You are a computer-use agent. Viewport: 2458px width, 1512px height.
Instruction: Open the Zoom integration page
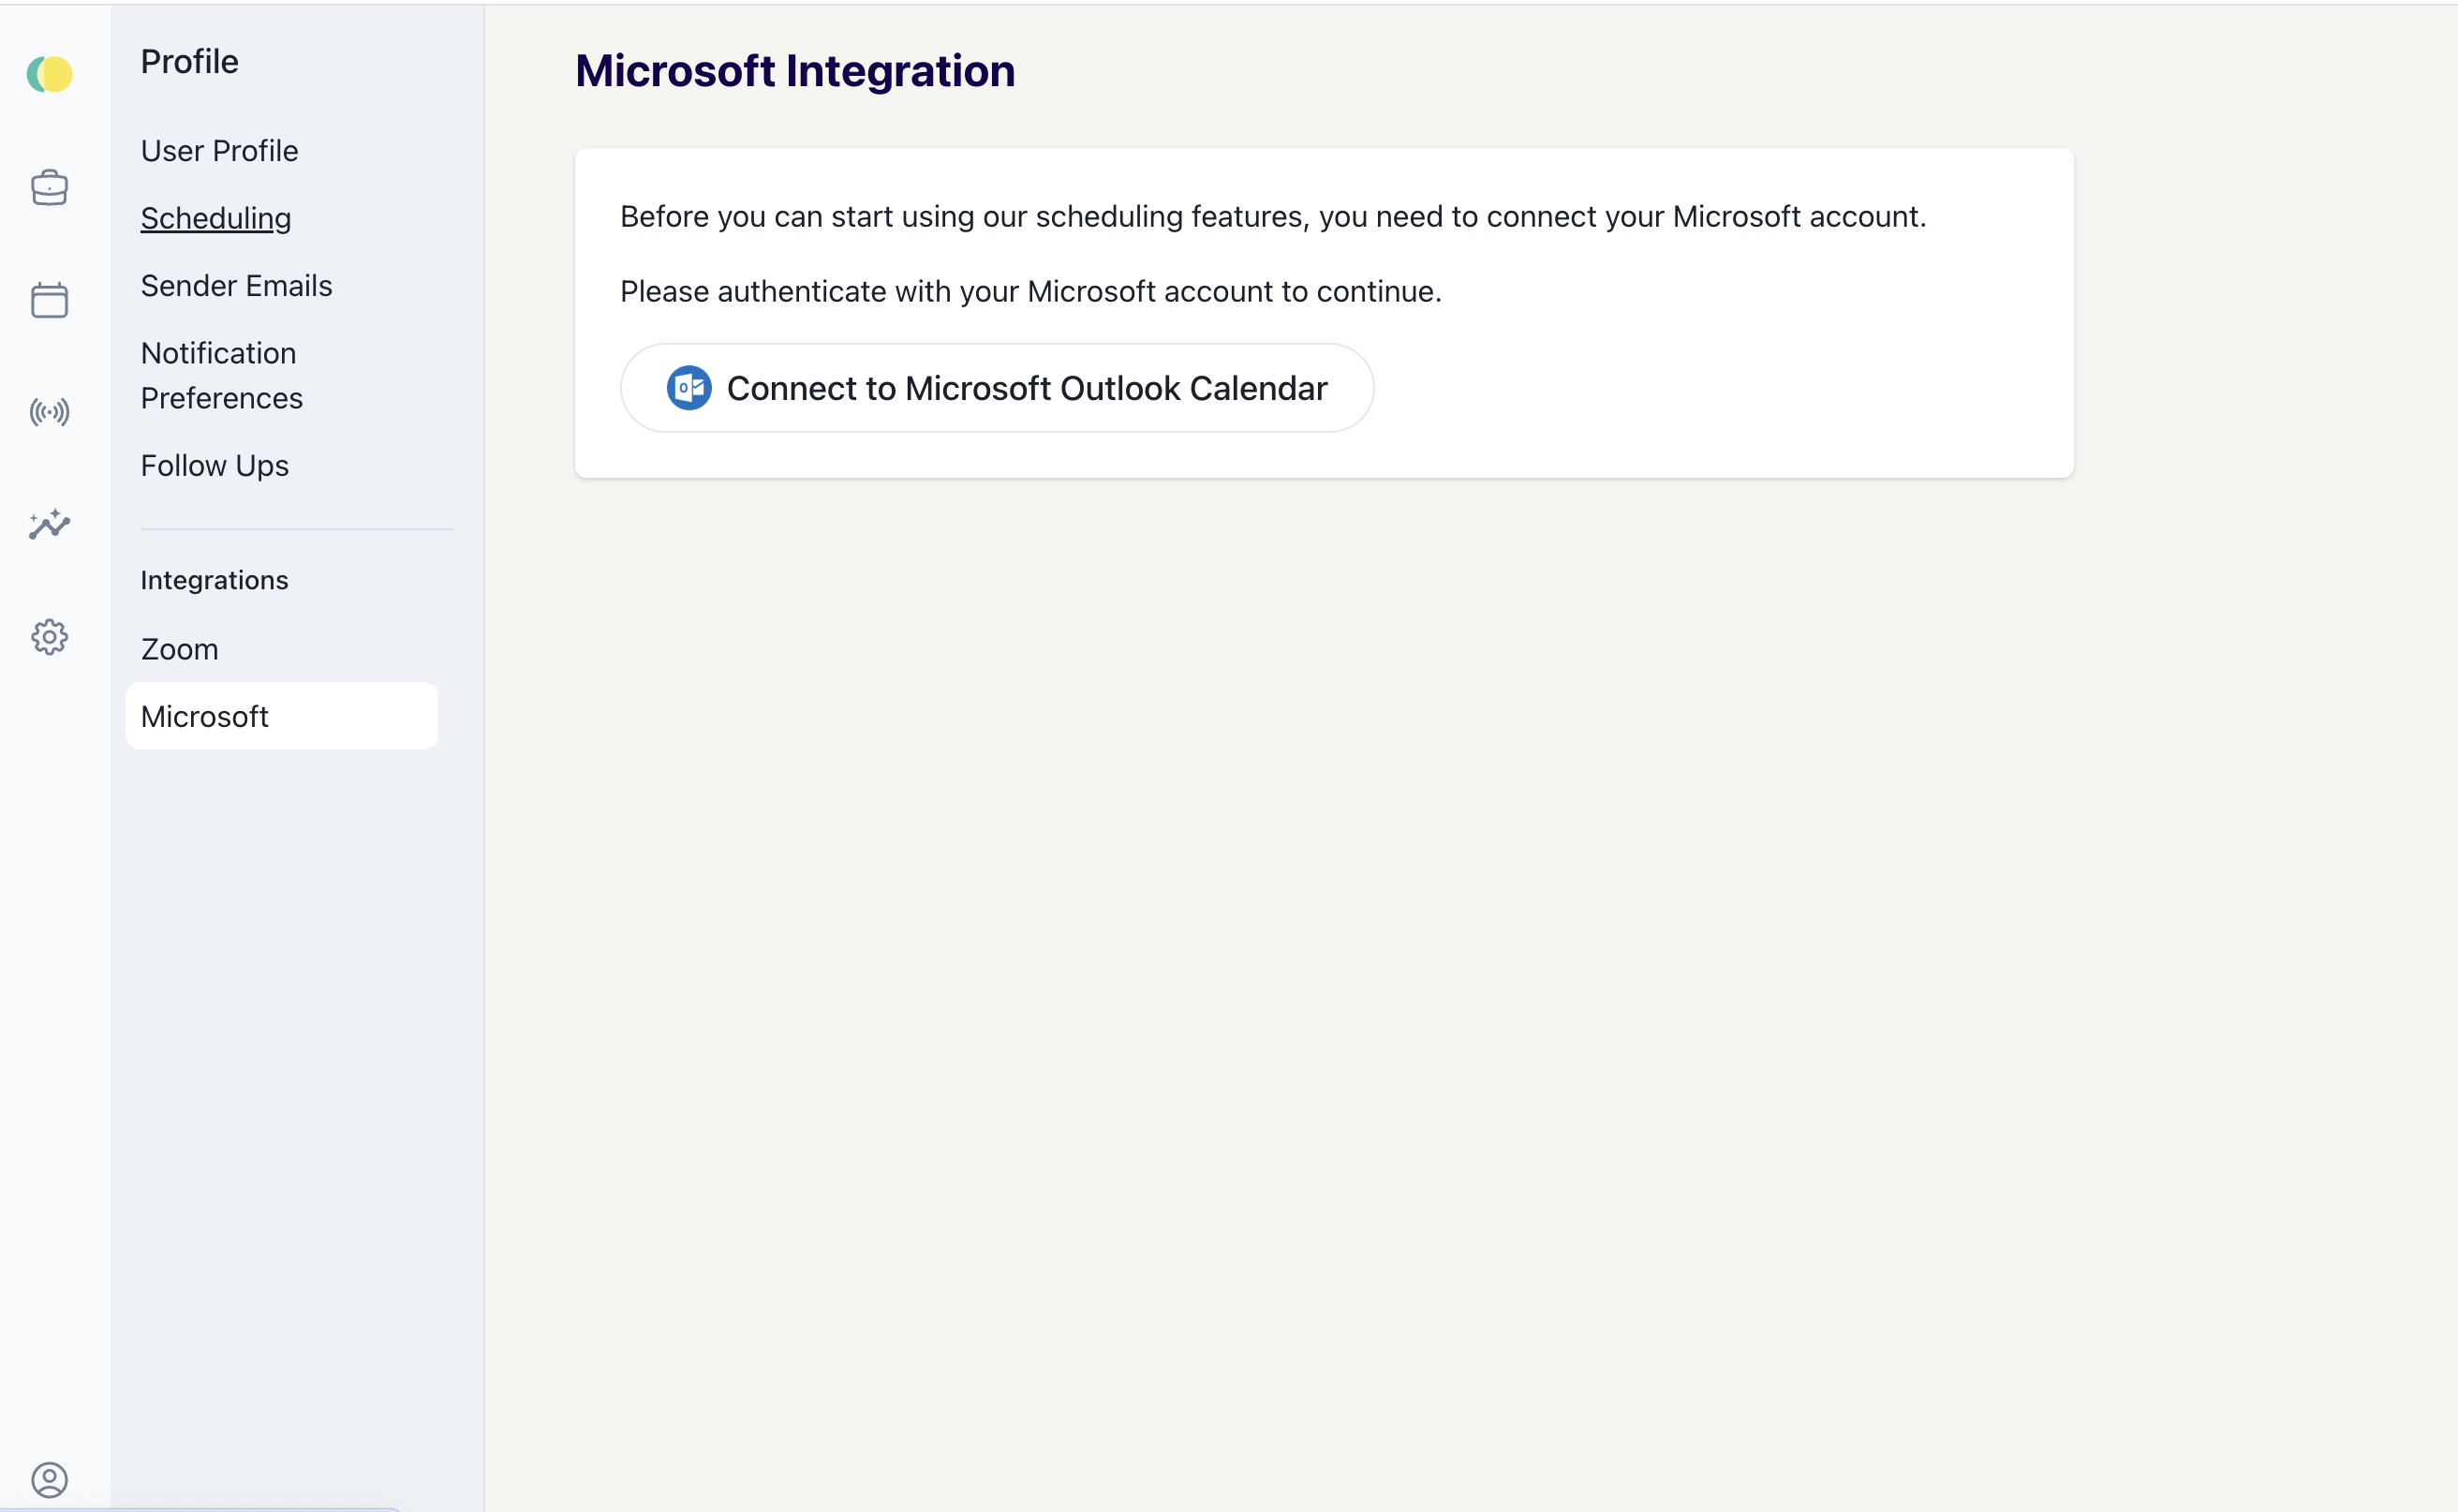click(179, 649)
